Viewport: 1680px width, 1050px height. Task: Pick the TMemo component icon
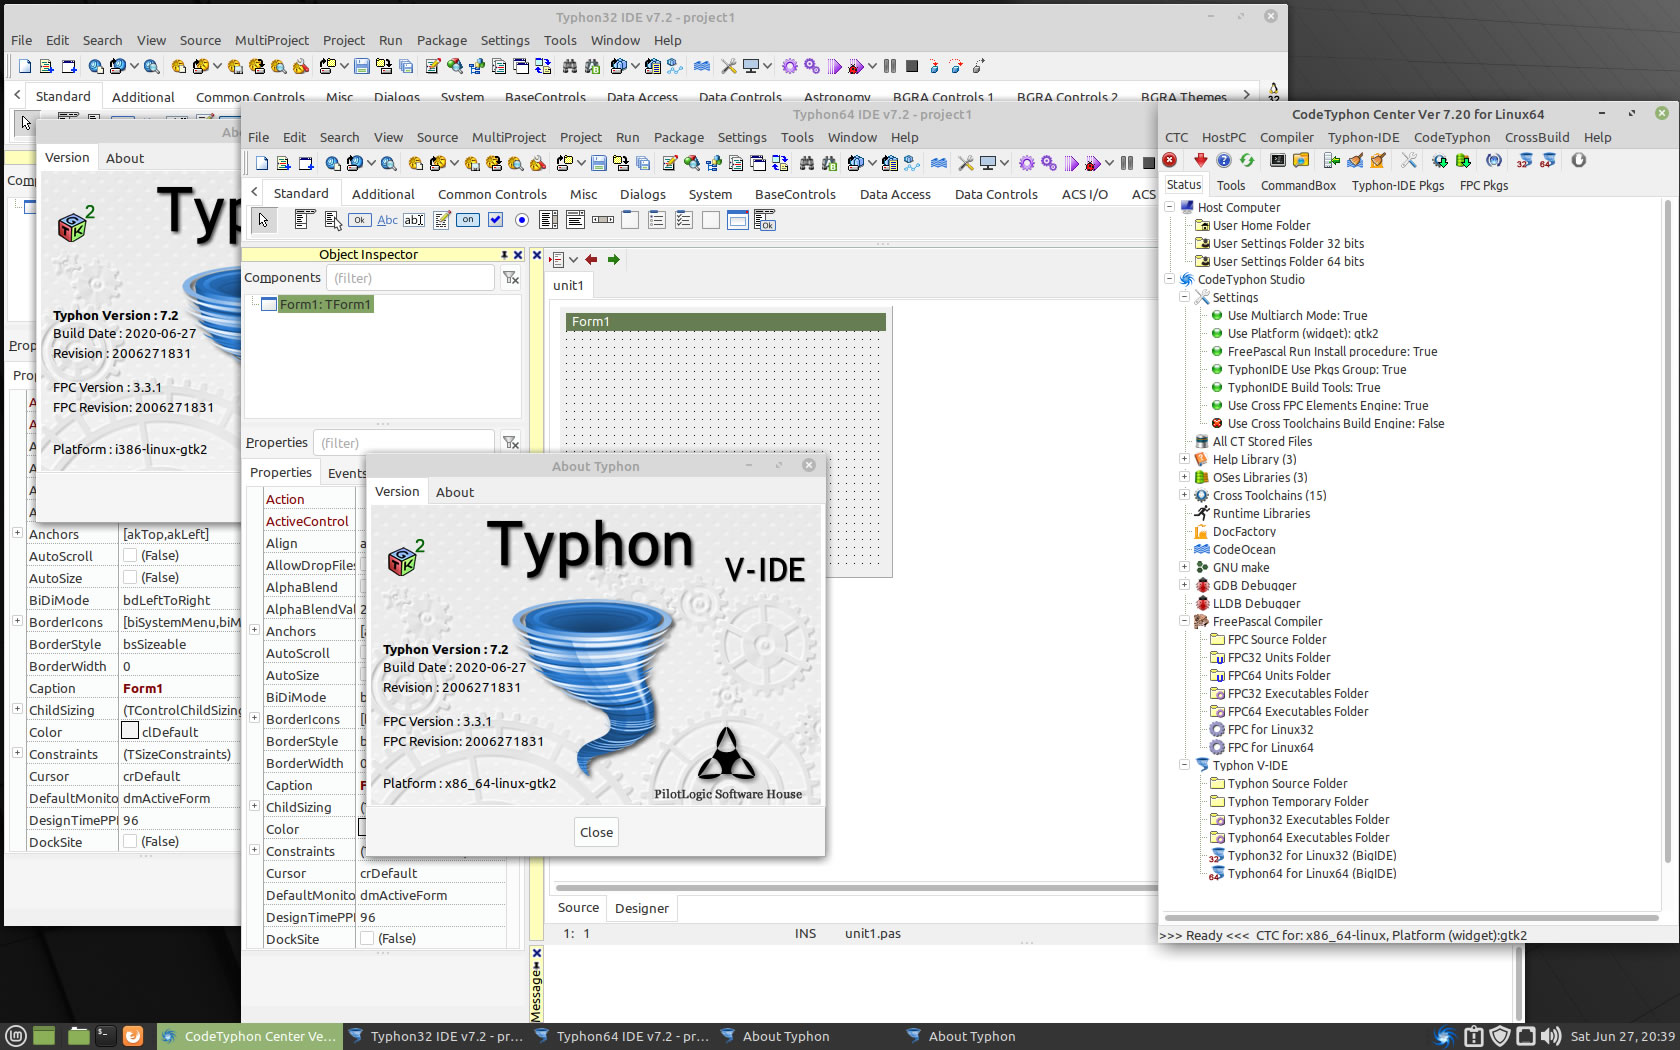click(441, 220)
